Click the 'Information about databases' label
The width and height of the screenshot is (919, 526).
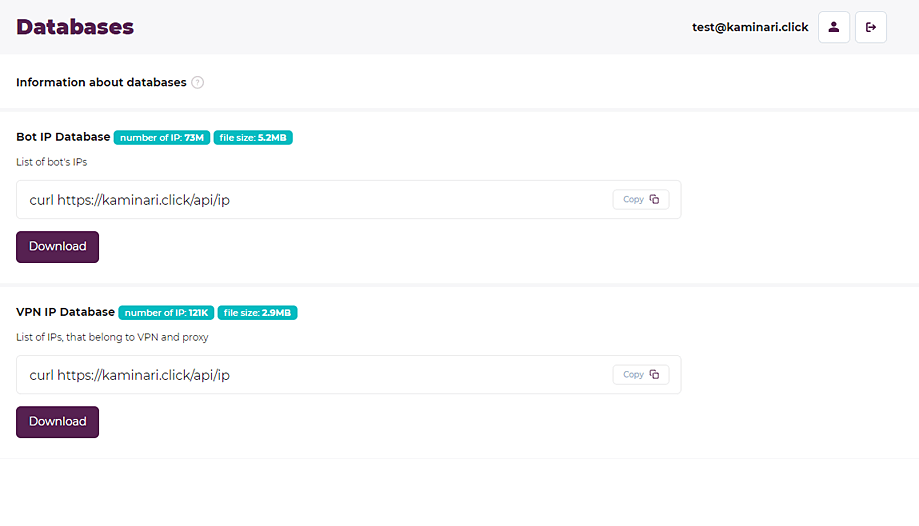pos(101,83)
